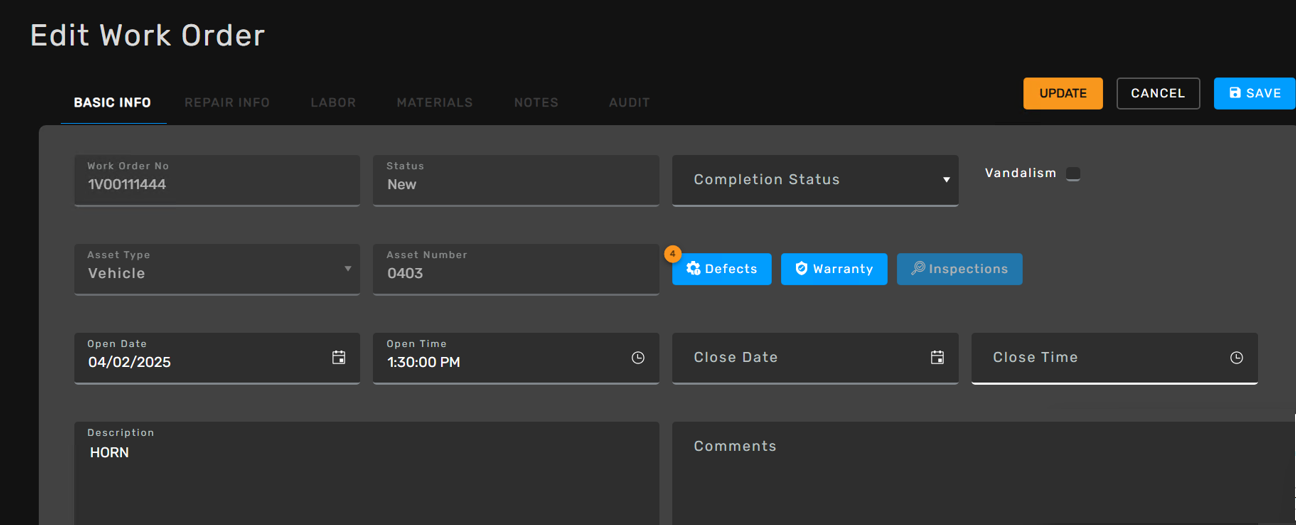Image resolution: width=1296 pixels, height=525 pixels.
Task: Click the orange defects count badge
Action: pyautogui.click(x=673, y=254)
